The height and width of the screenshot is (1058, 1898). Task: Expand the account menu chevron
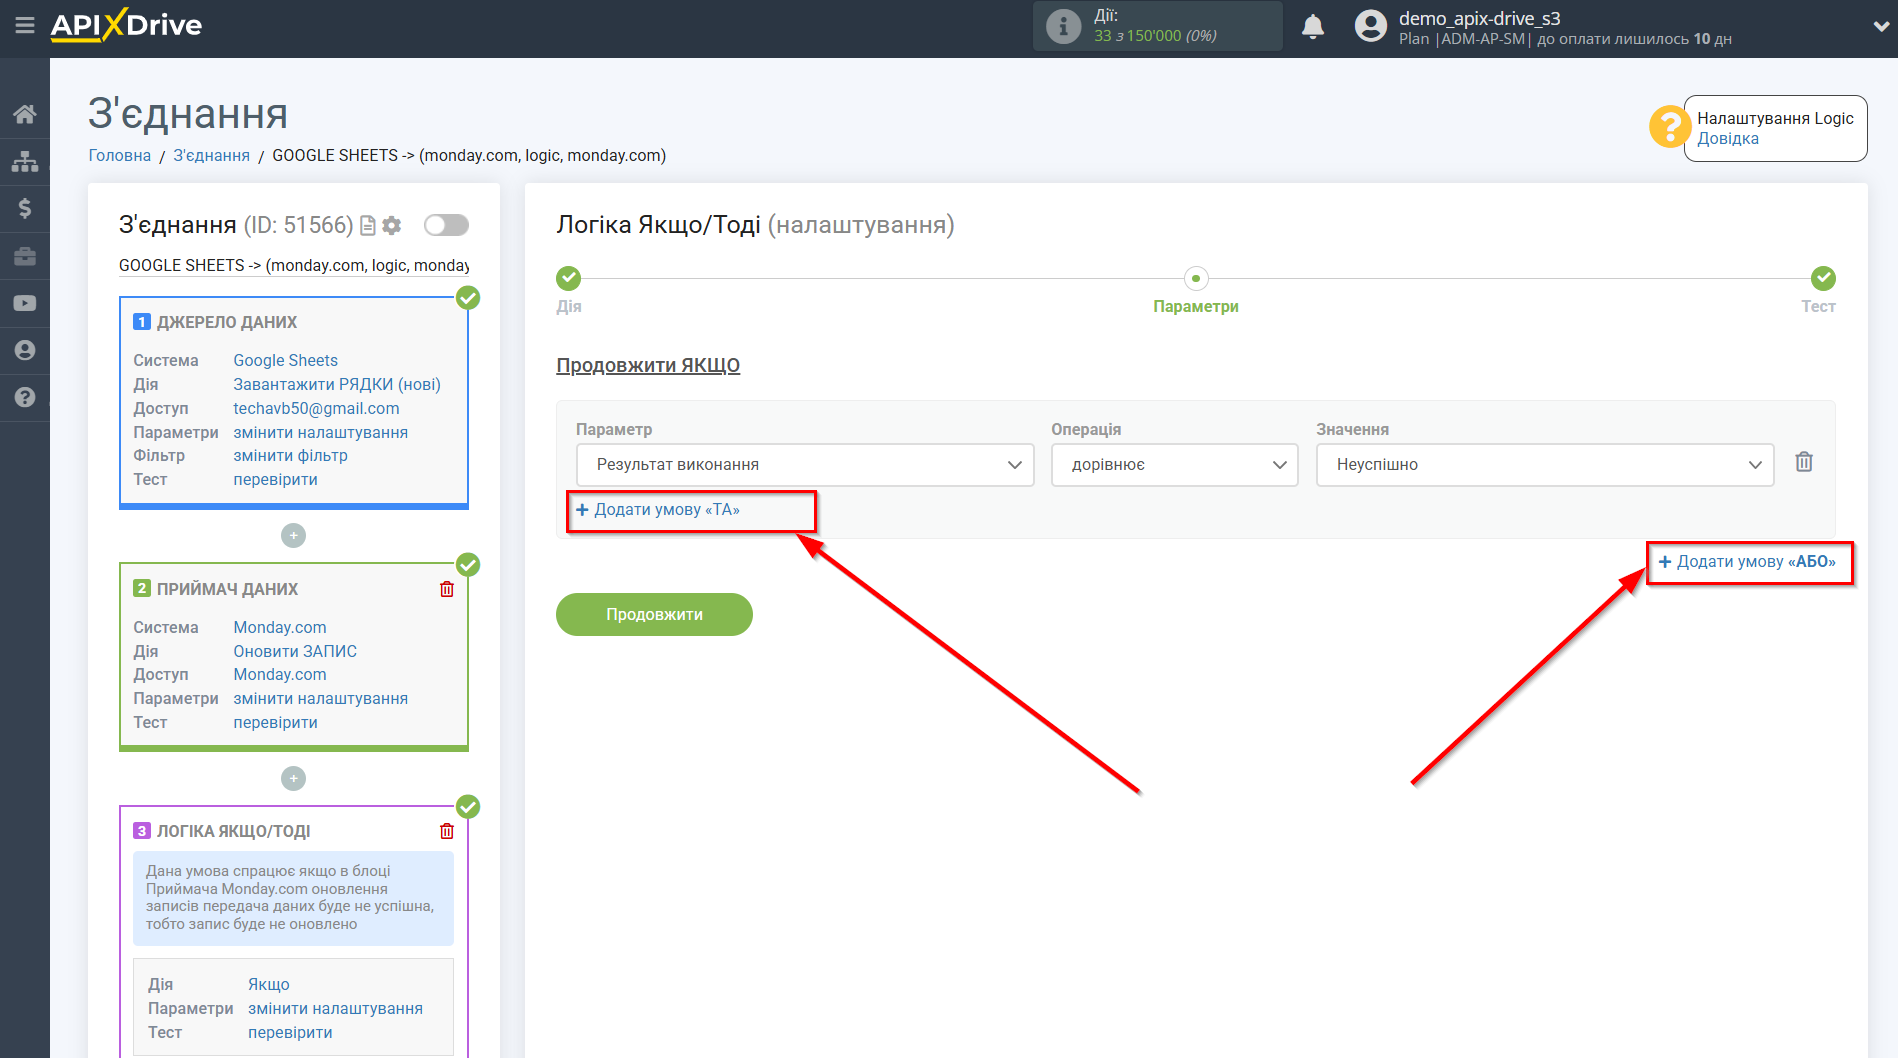1880,27
